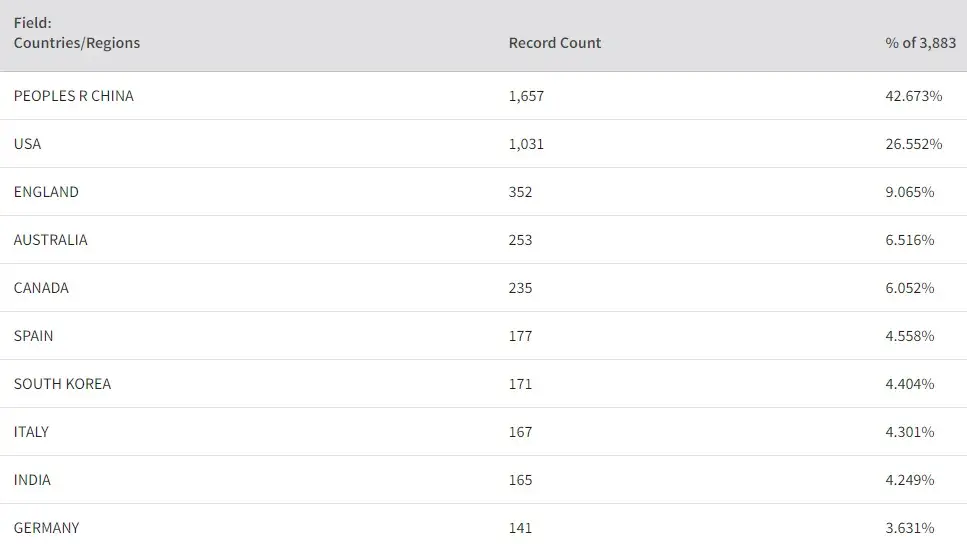967x546 pixels.
Task: Click the record count 1,031
Action: coord(526,144)
